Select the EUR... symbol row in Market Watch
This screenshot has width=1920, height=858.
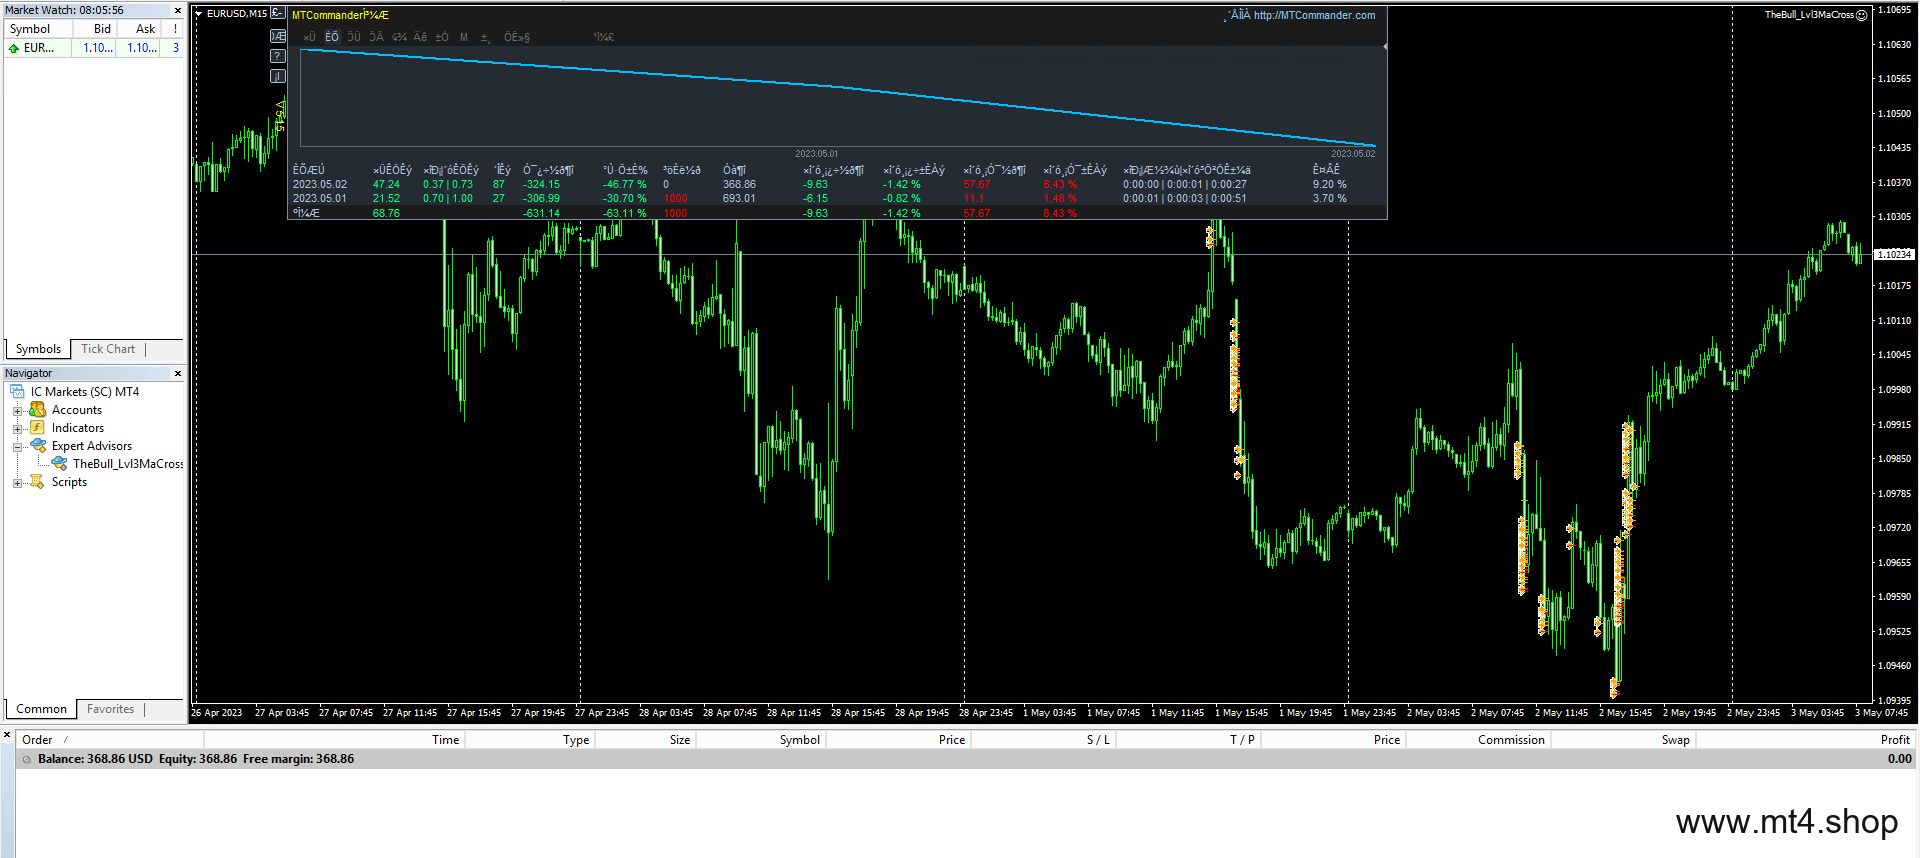[x=94, y=48]
